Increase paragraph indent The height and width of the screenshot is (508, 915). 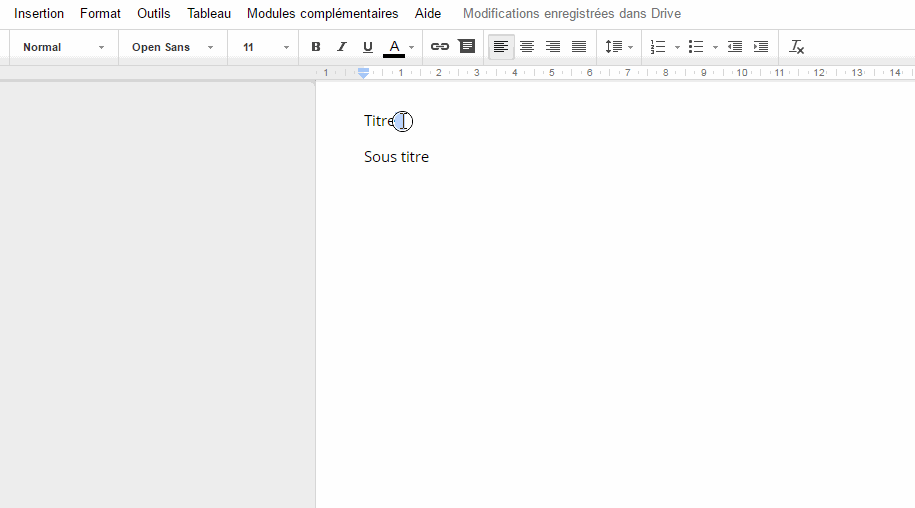[x=761, y=47]
